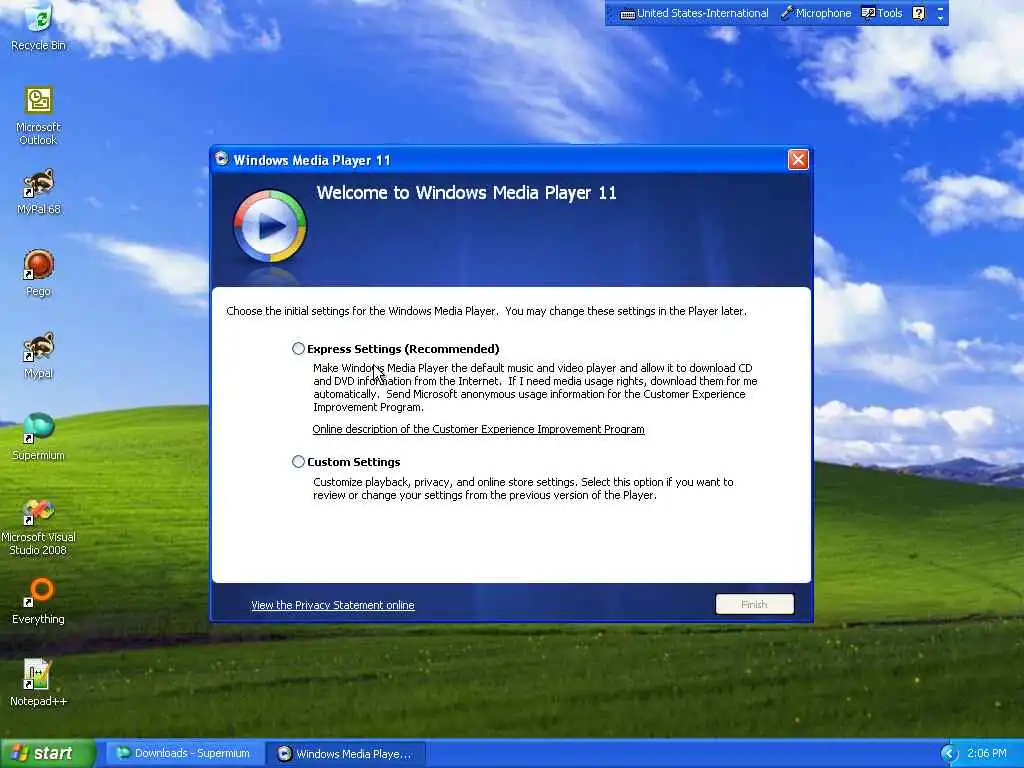Image resolution: width=1024 pixels, height=768 pixels.
Task: Launch the Pego desktop shortcut
Action: 39,273
